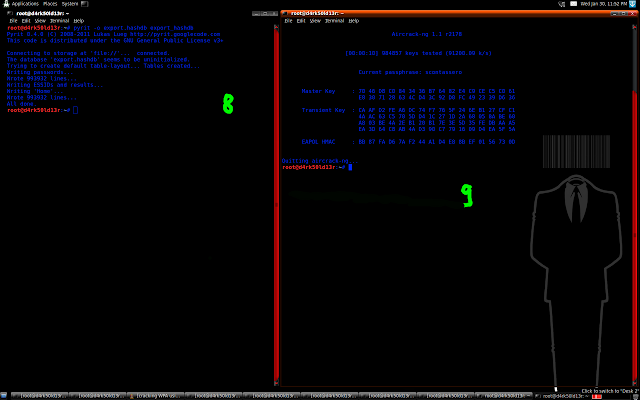Click the blue arrow icon at top-right corner
Screen dimensions: 640x400
[634, 4]
